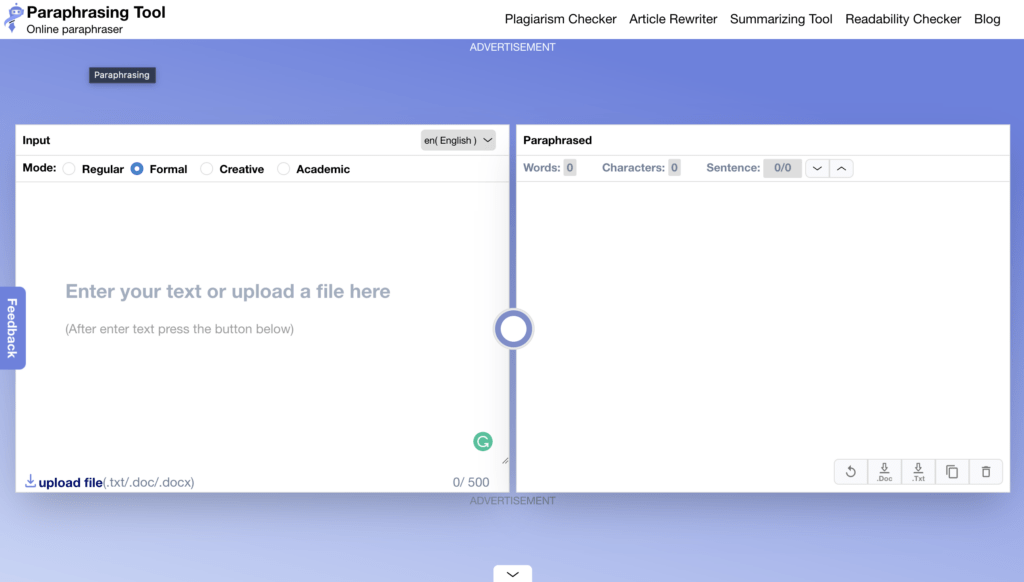
Task: Click the Paraphrasing Tool robot logo
Action: coord(13,18)
